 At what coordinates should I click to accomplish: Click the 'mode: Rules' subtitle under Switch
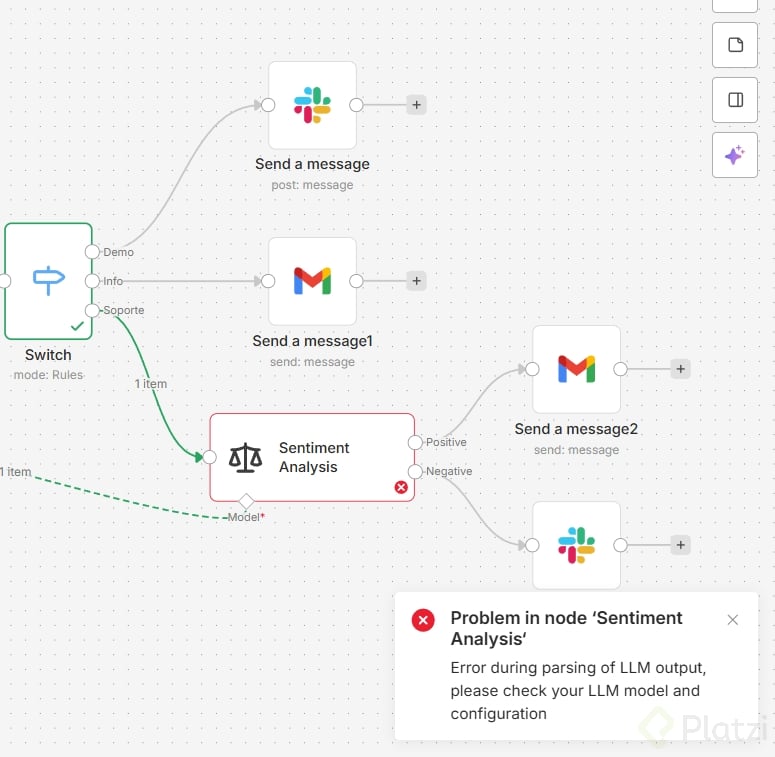point(48,375)
